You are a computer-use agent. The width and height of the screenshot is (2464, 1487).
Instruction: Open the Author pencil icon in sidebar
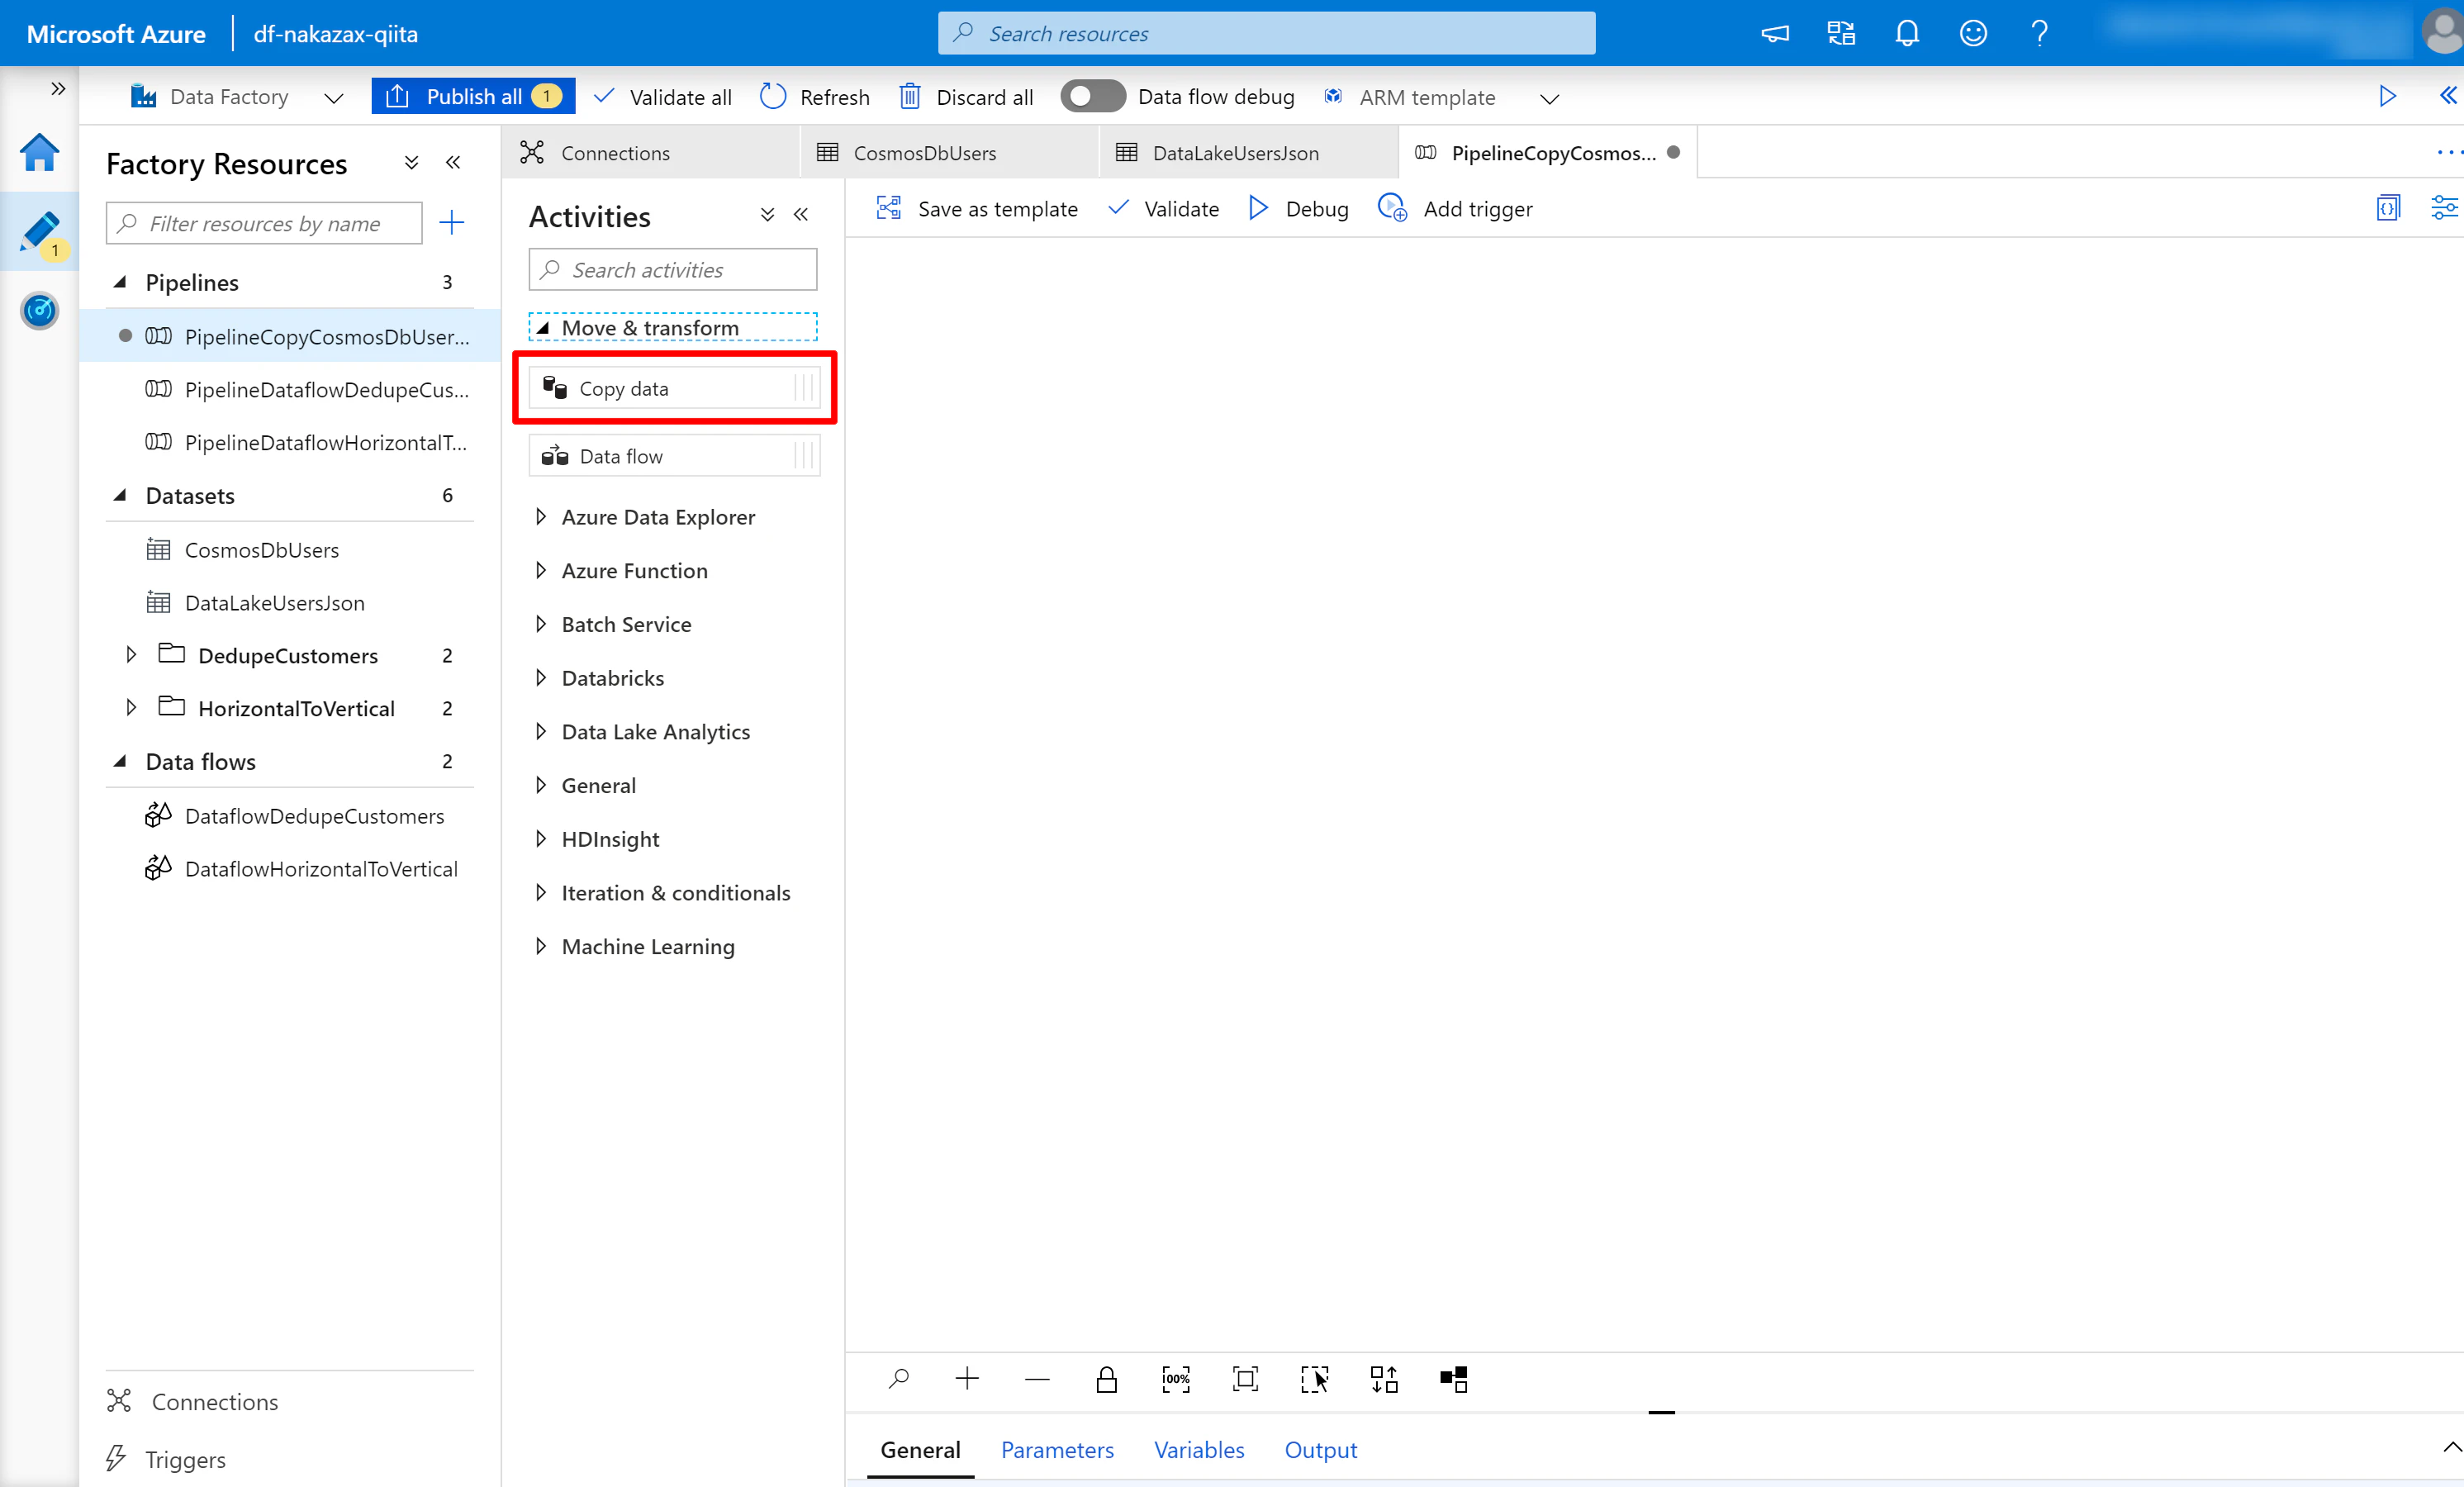click(39, 232)
